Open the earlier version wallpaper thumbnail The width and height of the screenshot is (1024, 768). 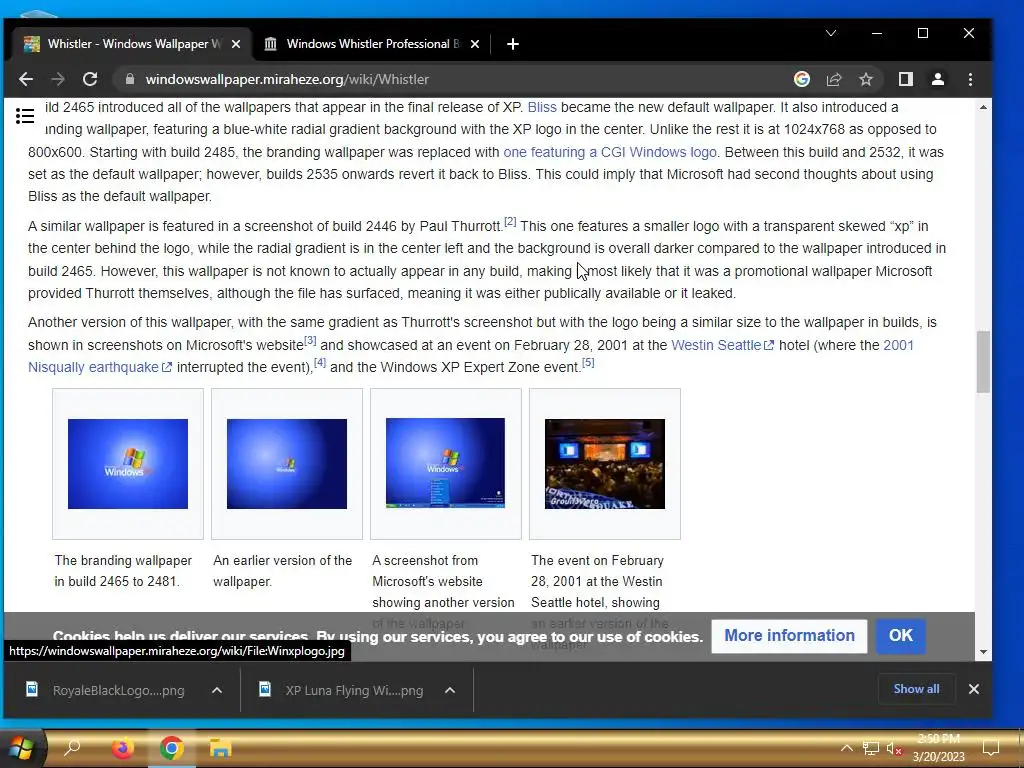pyautogui.click(x=287, y=464)
